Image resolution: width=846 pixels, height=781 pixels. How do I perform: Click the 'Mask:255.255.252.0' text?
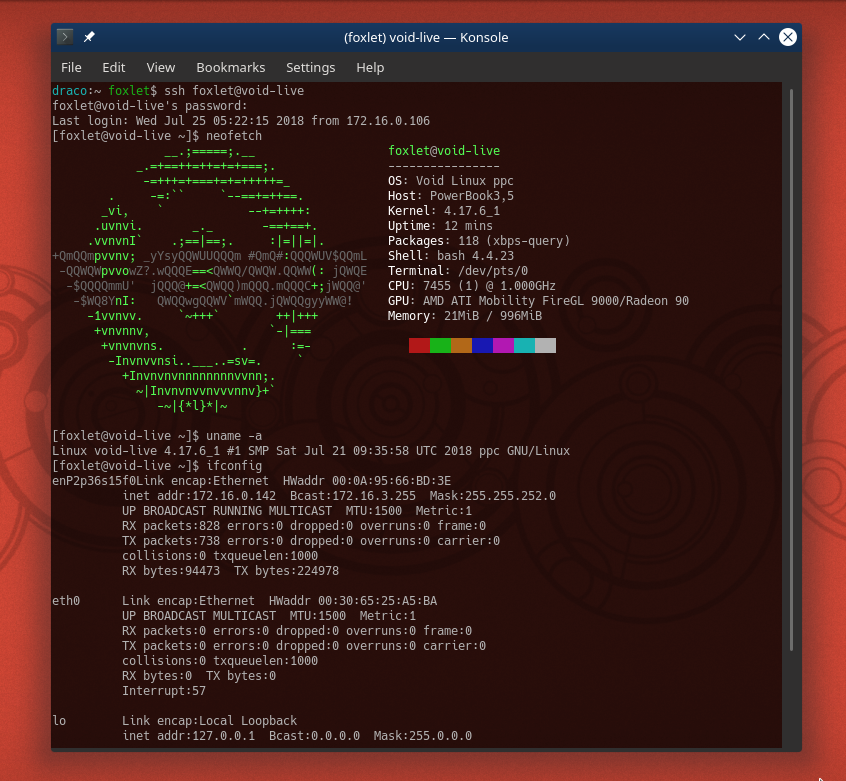pyautogui.click(x=493, y=496)
